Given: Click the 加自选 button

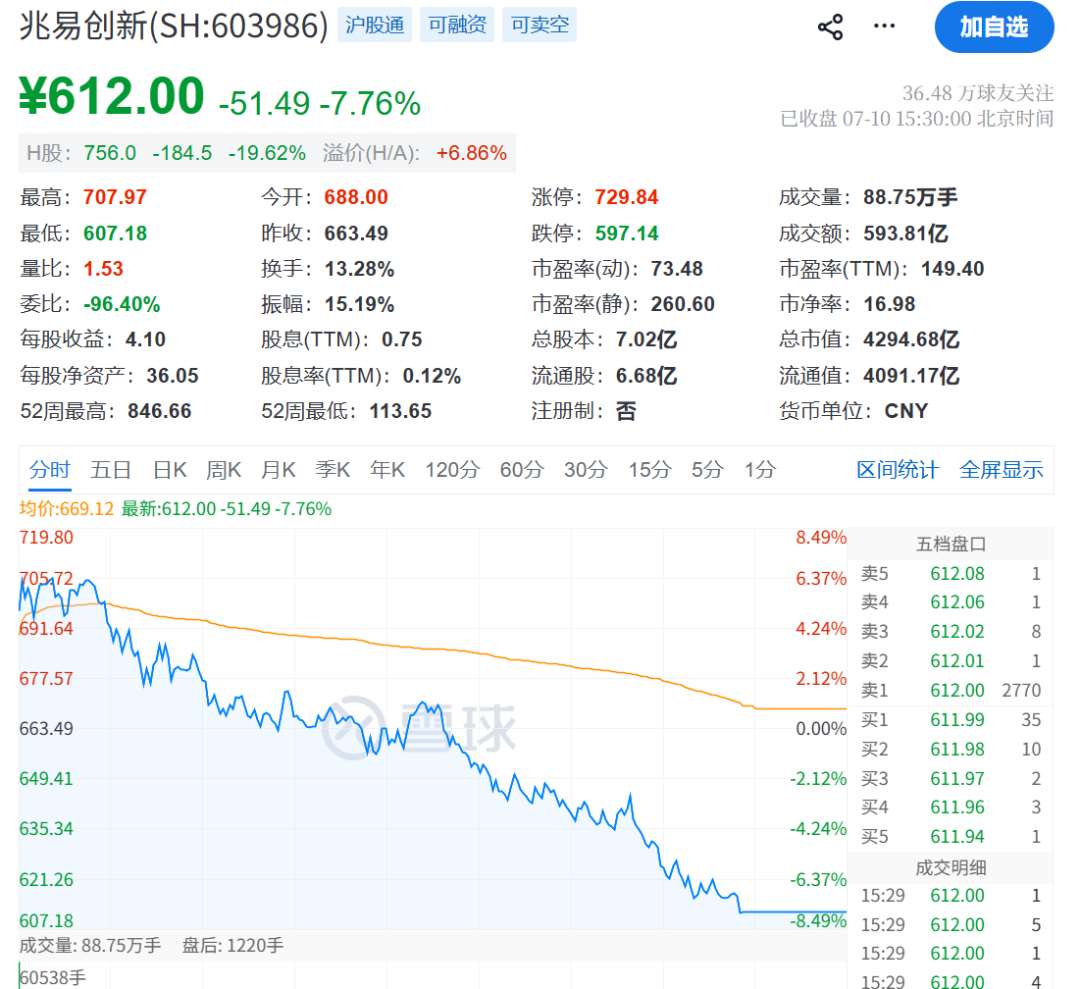Looking at the screenshot, I should (994, 27).
